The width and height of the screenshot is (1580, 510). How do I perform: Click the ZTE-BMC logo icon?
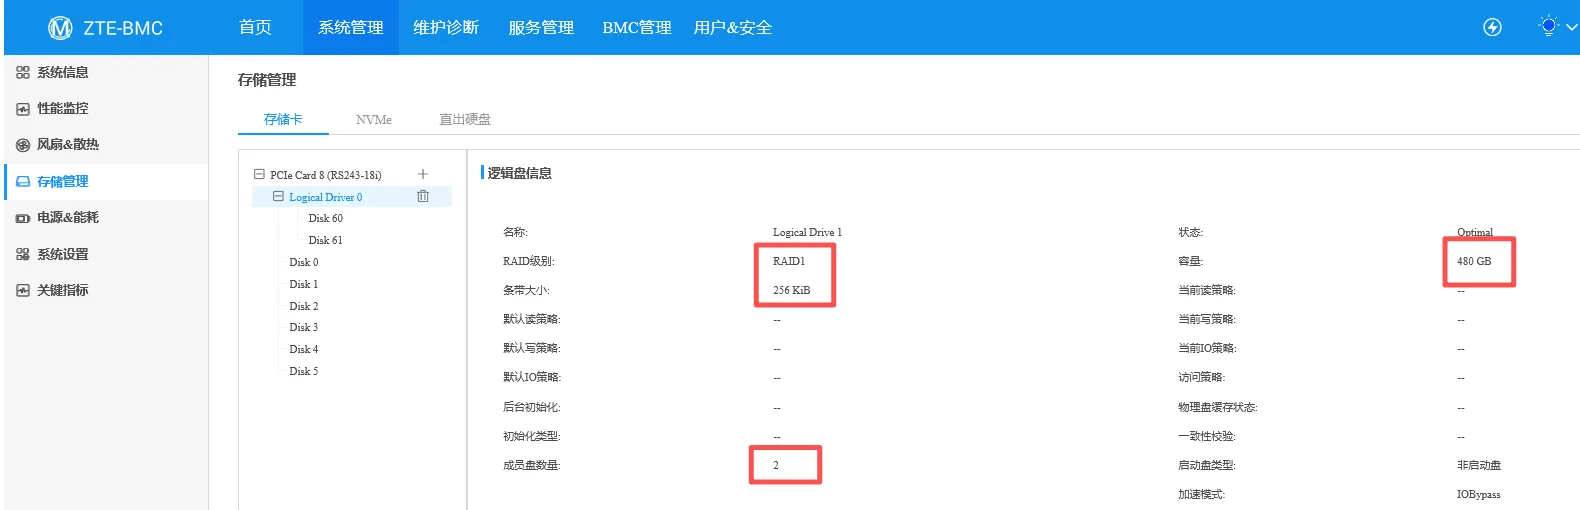(x=60, y=28)
